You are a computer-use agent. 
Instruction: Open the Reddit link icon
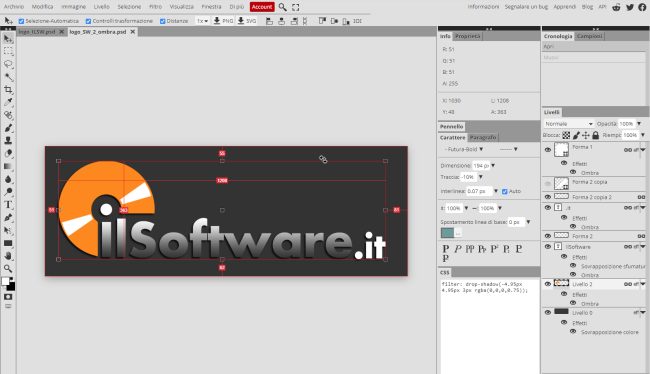pos(616,7)
